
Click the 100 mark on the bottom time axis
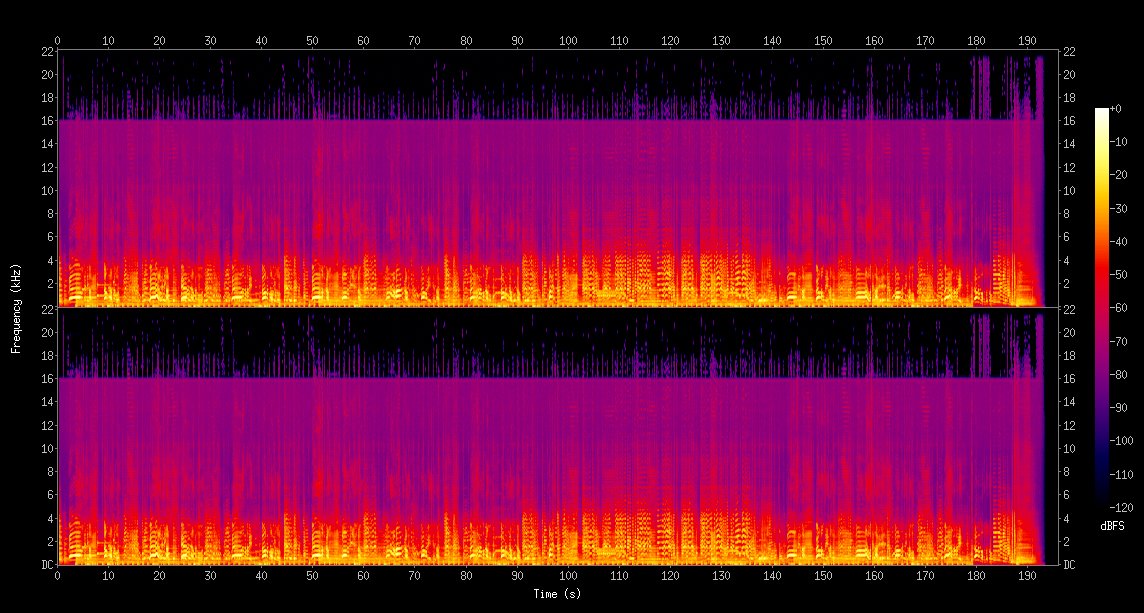click(x=568, y=575)
